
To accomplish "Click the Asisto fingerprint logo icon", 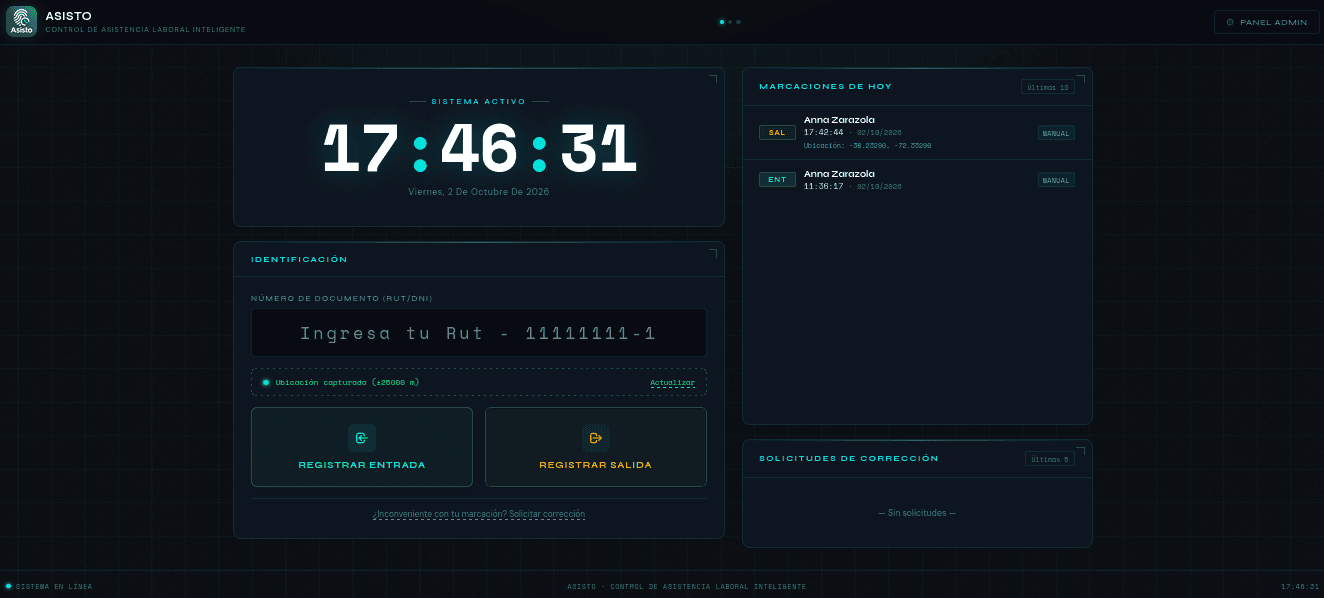I will pyautogui.click(x=22, y=21).
